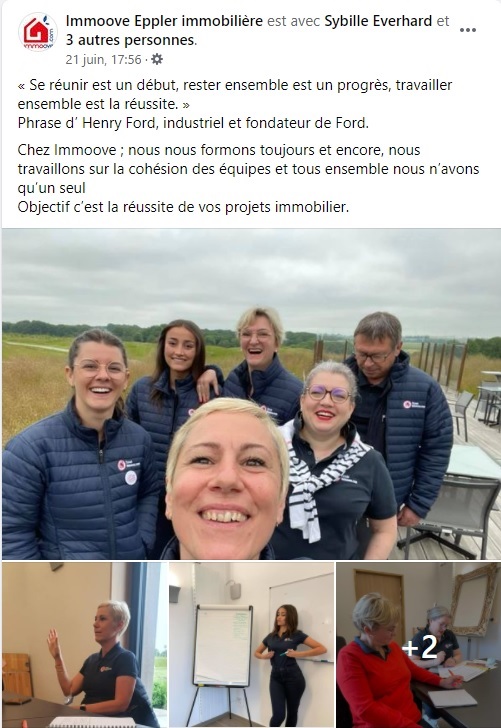Viewport: 501px width, 728px height.
Task: View thumbnail of woman gesturing with raised hand
Action: coord(85,644)
